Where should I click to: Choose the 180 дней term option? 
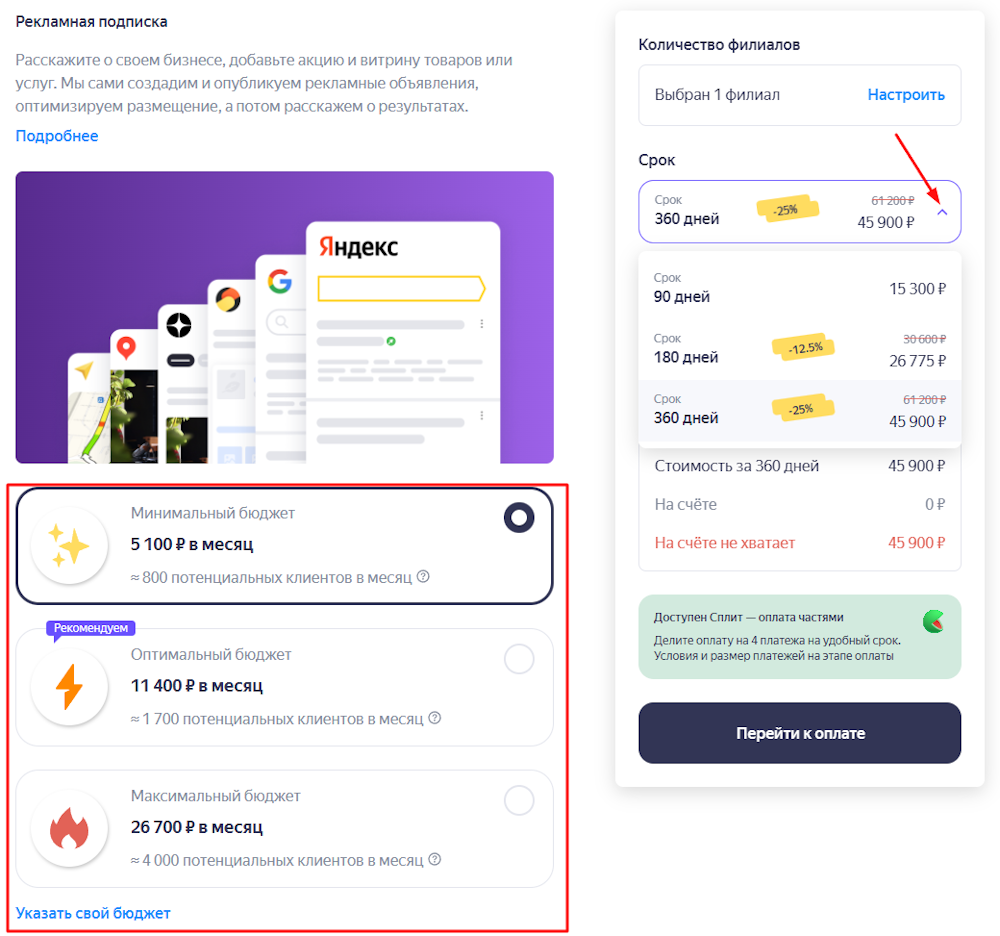tap(799, 350)
